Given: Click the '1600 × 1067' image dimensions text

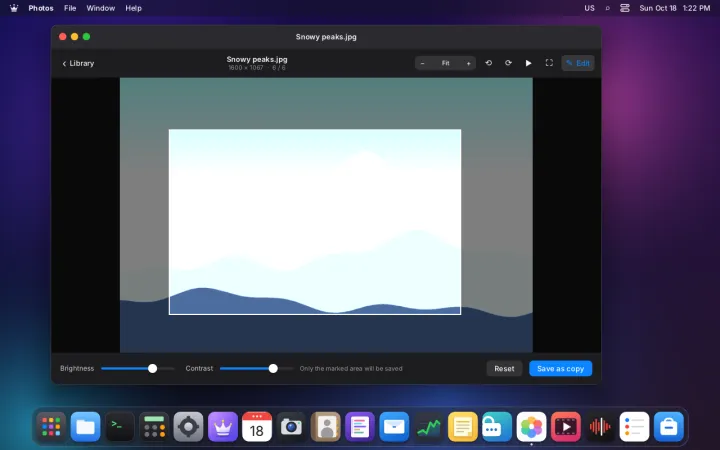Looking at the screenshot, I should 246,68.
